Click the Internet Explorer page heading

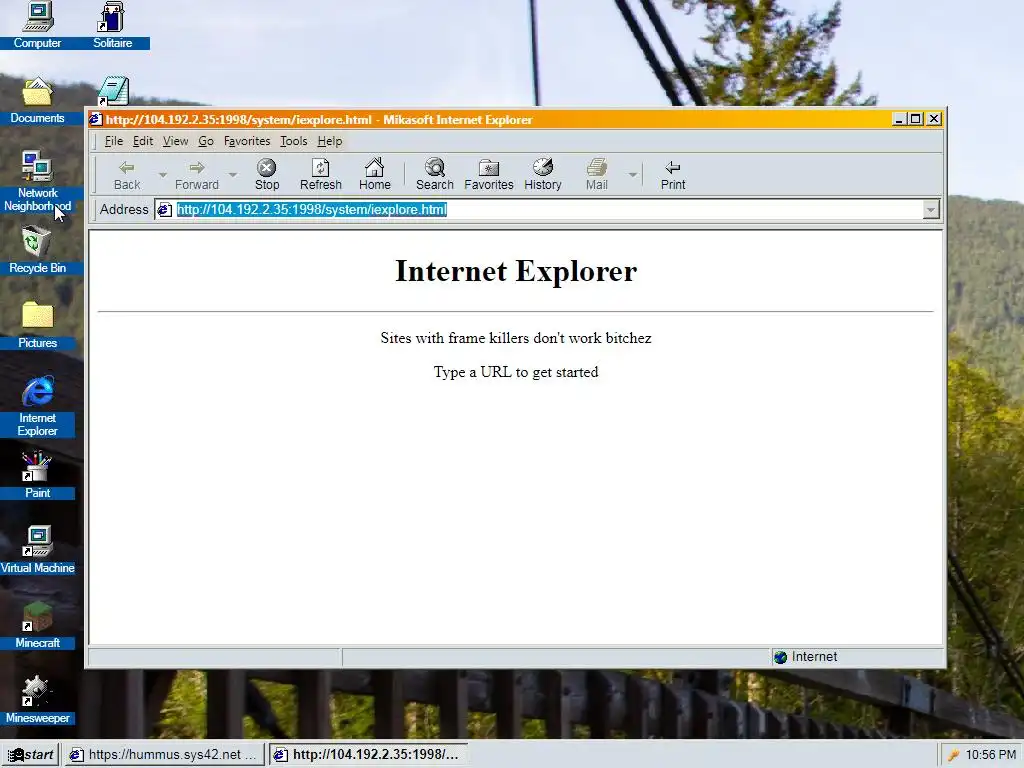coord(516,271)
